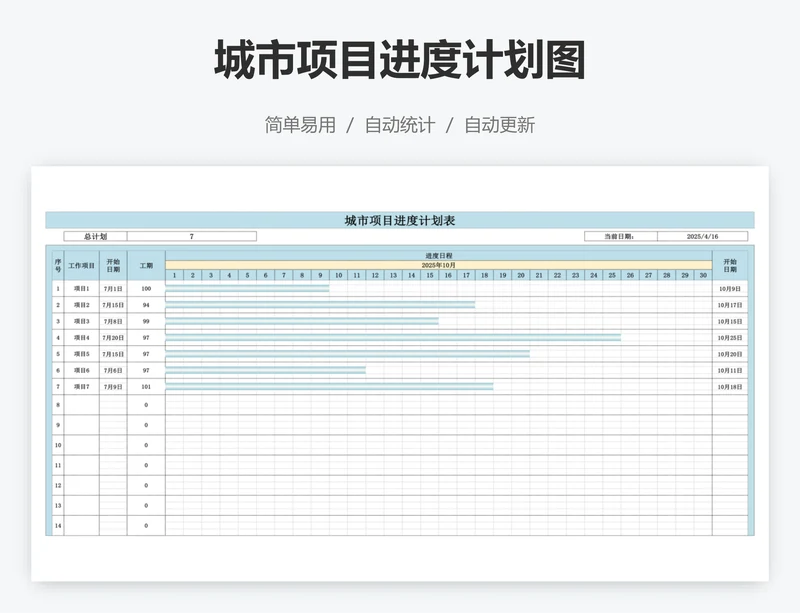Select the 进度日程 header cell
Image resolution: width=800 pixels, height=613 pixels.
tap(439, 255)
